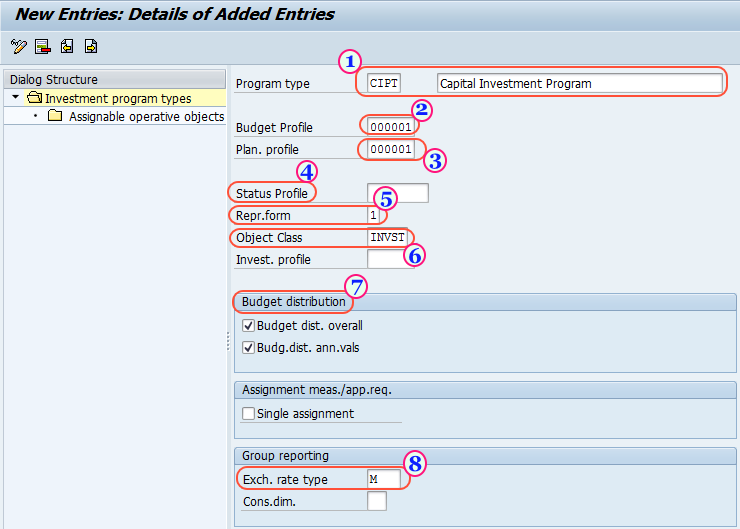Click the Previous entry toolbar icon
740x529 pixels.
[x=67, y=46]
